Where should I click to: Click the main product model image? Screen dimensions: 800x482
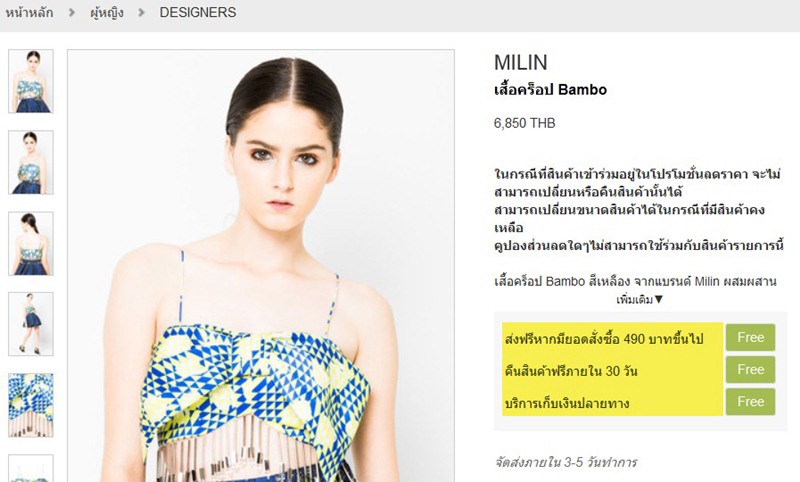click(261, 266)
